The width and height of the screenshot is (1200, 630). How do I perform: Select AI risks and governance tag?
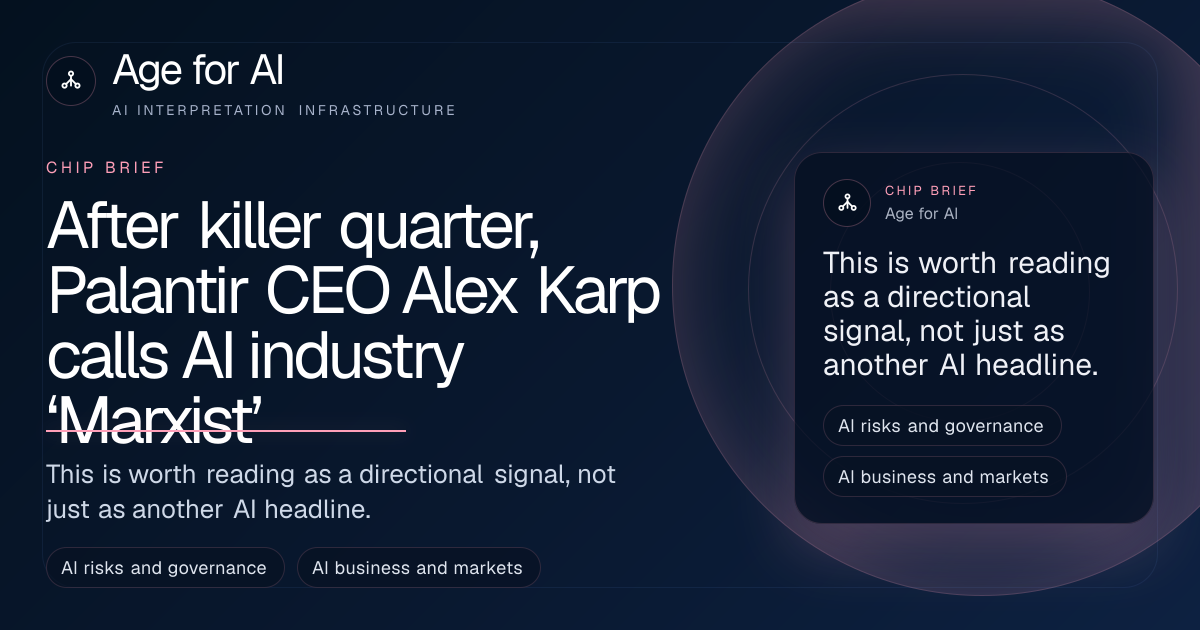click(165, 568)
